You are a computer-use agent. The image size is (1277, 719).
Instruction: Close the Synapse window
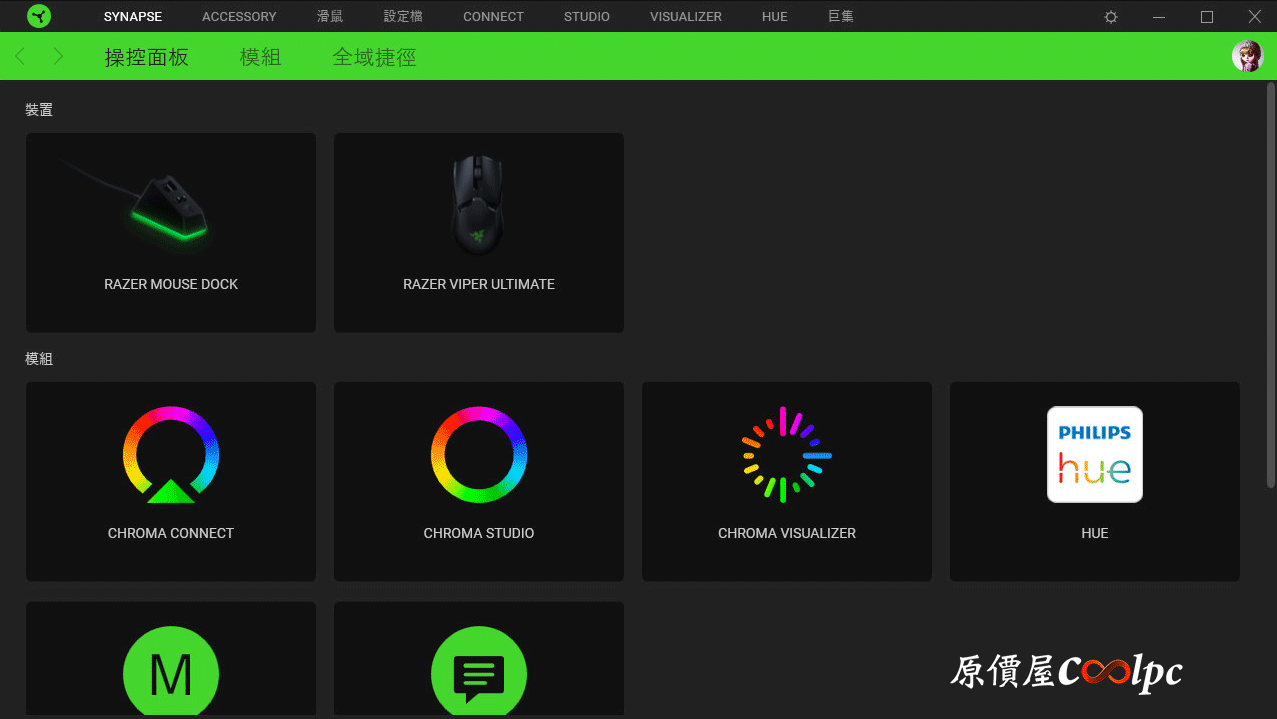tap(1255, 17)
